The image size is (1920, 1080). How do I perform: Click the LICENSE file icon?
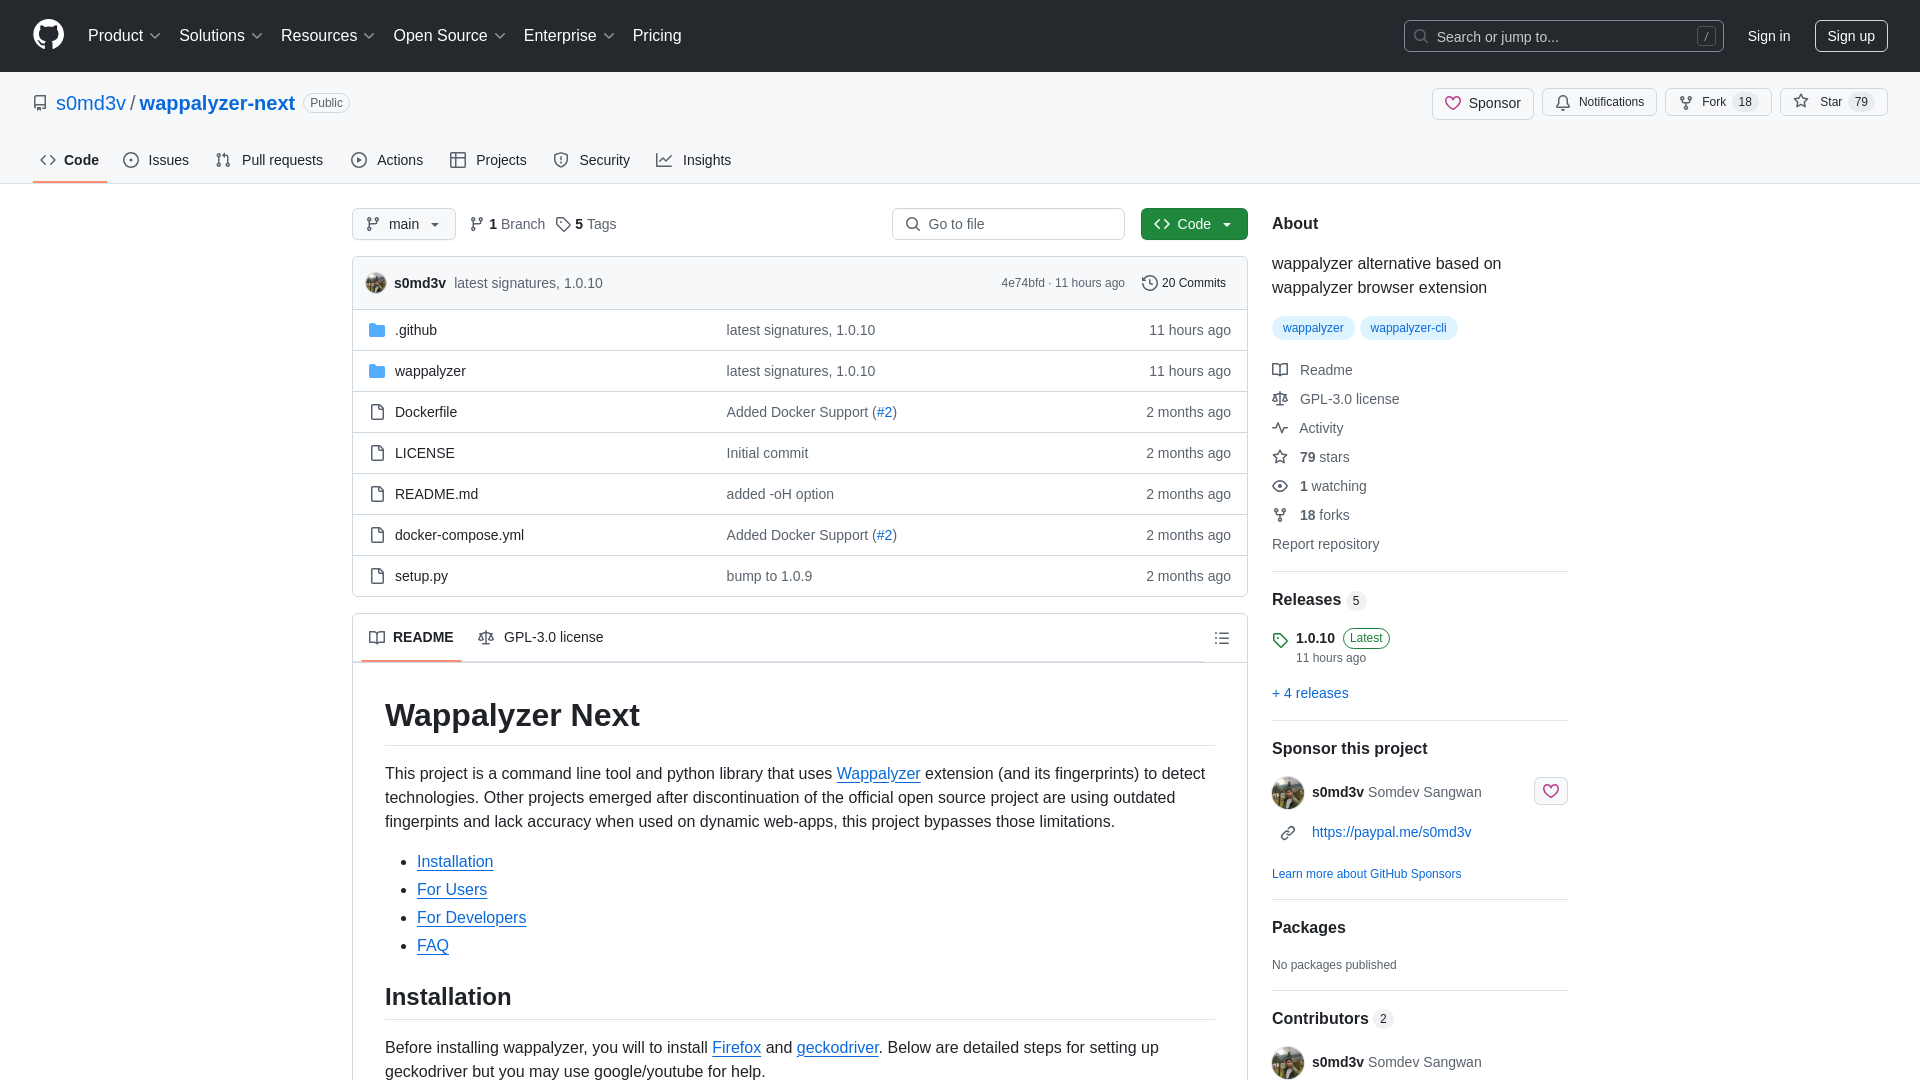pyautogui.click(x=377, y=453)
